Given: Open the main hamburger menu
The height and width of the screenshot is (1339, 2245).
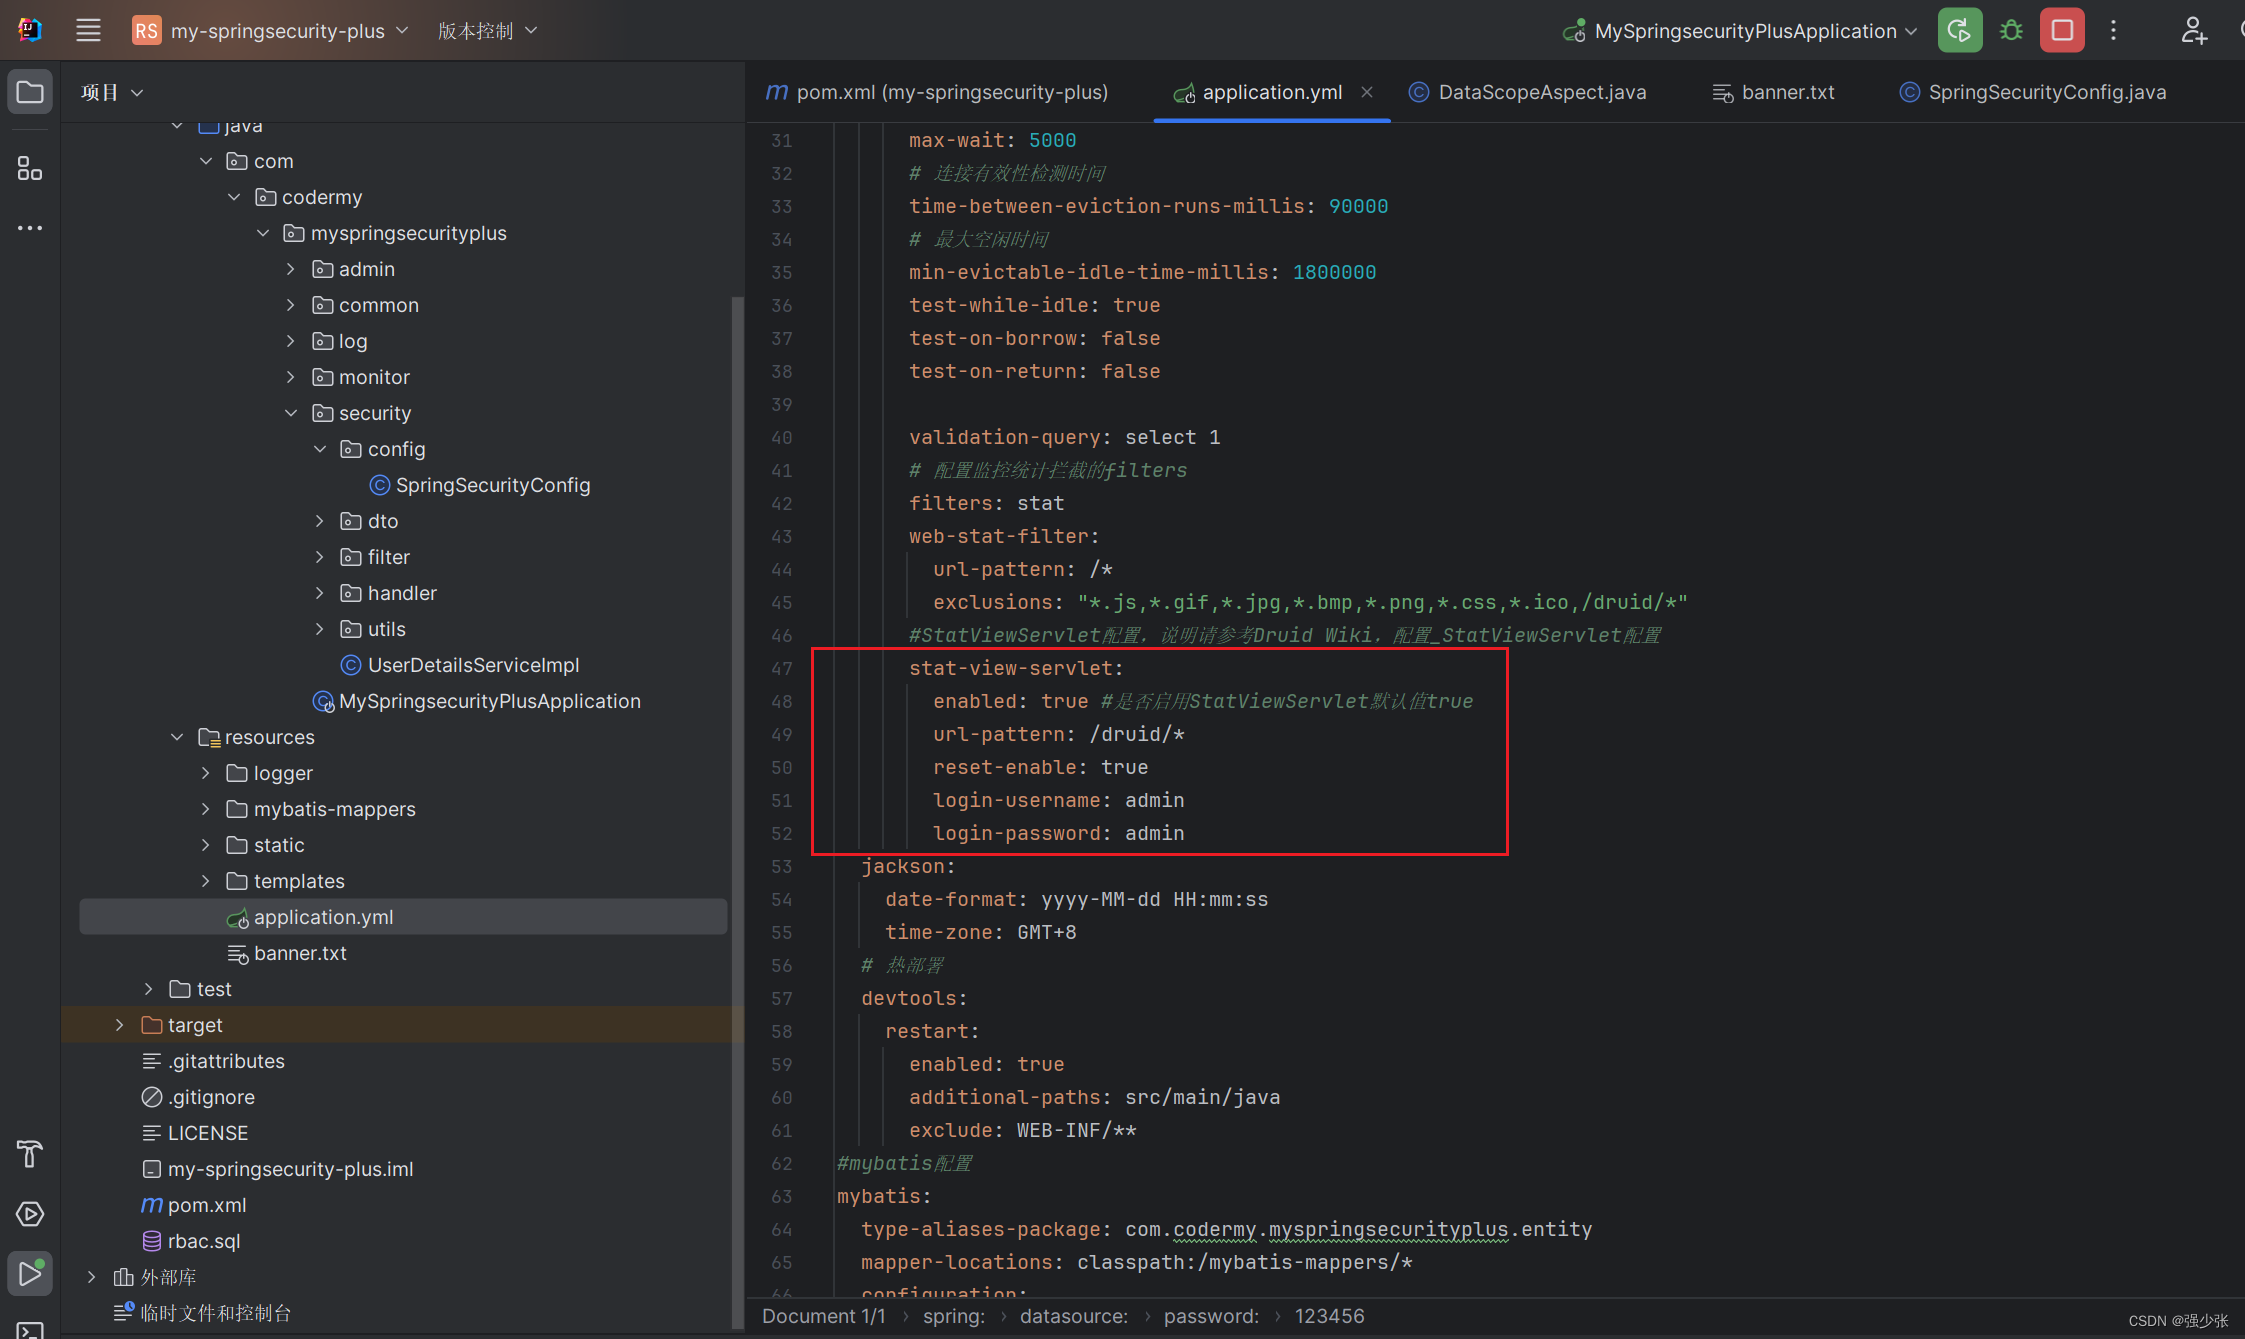Looking at the screenshot, I should tap(88, 30).
